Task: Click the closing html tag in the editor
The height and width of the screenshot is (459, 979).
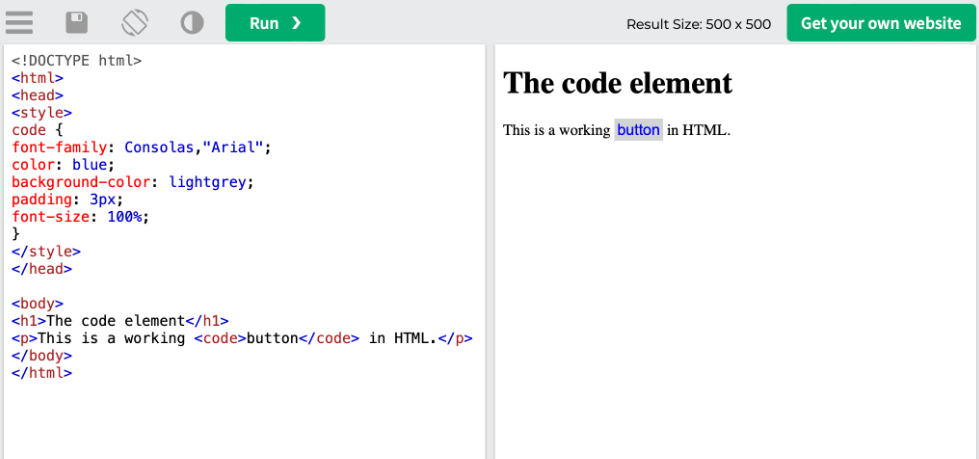Action: 41,373
